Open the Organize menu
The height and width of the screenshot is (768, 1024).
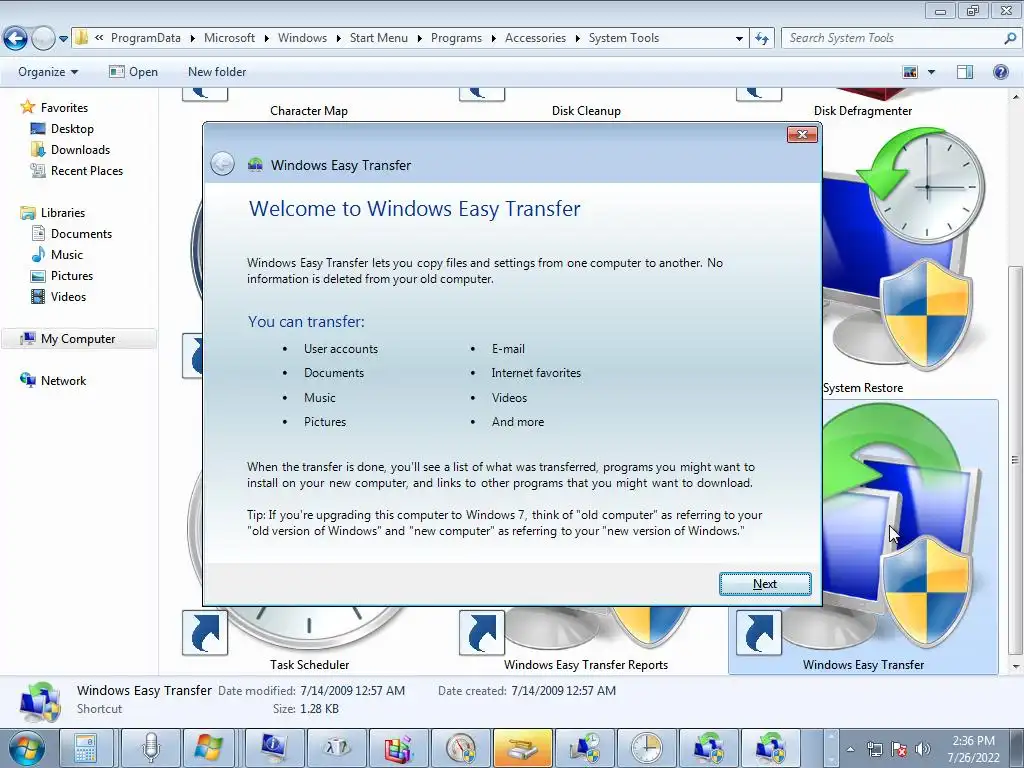point(48,72)
